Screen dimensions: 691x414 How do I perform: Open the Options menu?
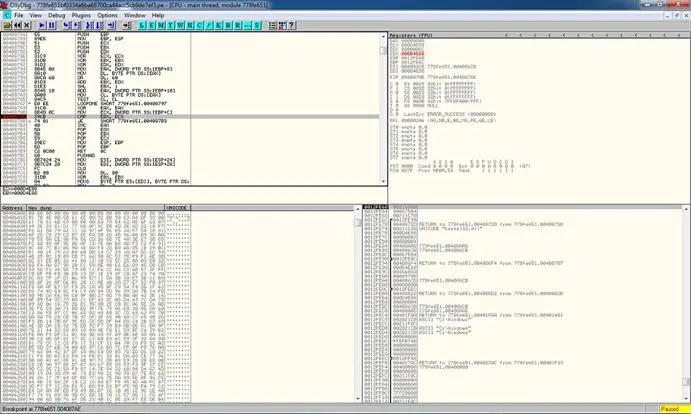pyautogui.click(x=107, y=16)
